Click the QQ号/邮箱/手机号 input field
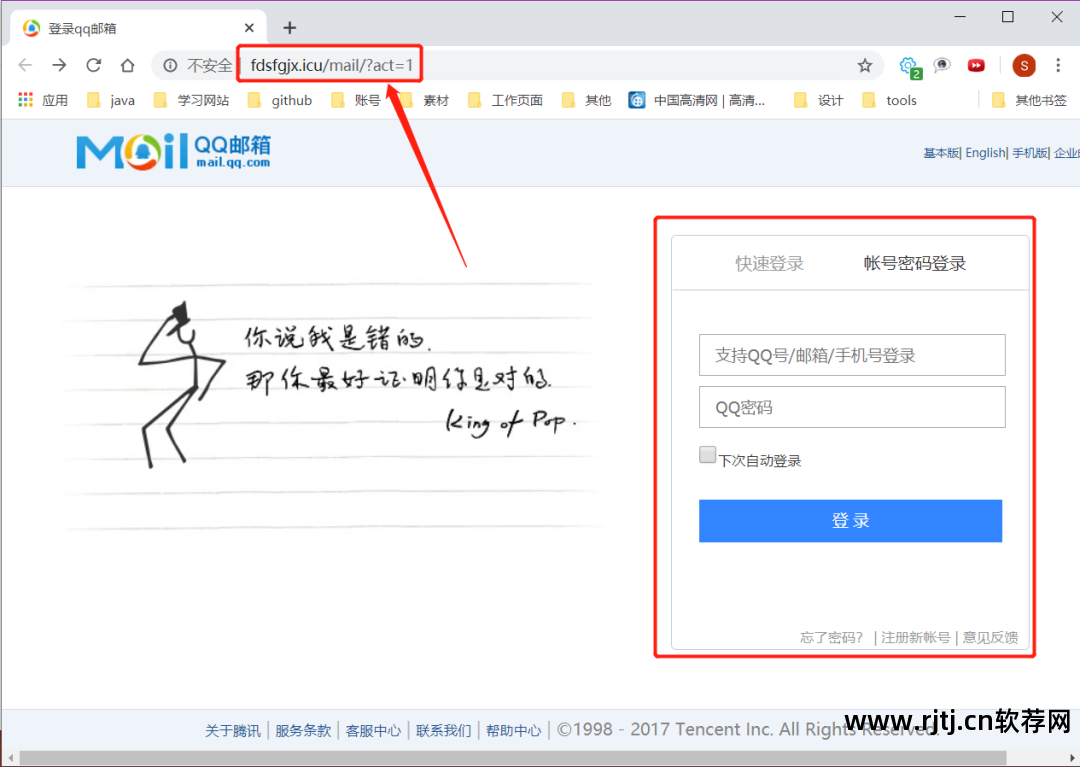 tap(851, 355)
